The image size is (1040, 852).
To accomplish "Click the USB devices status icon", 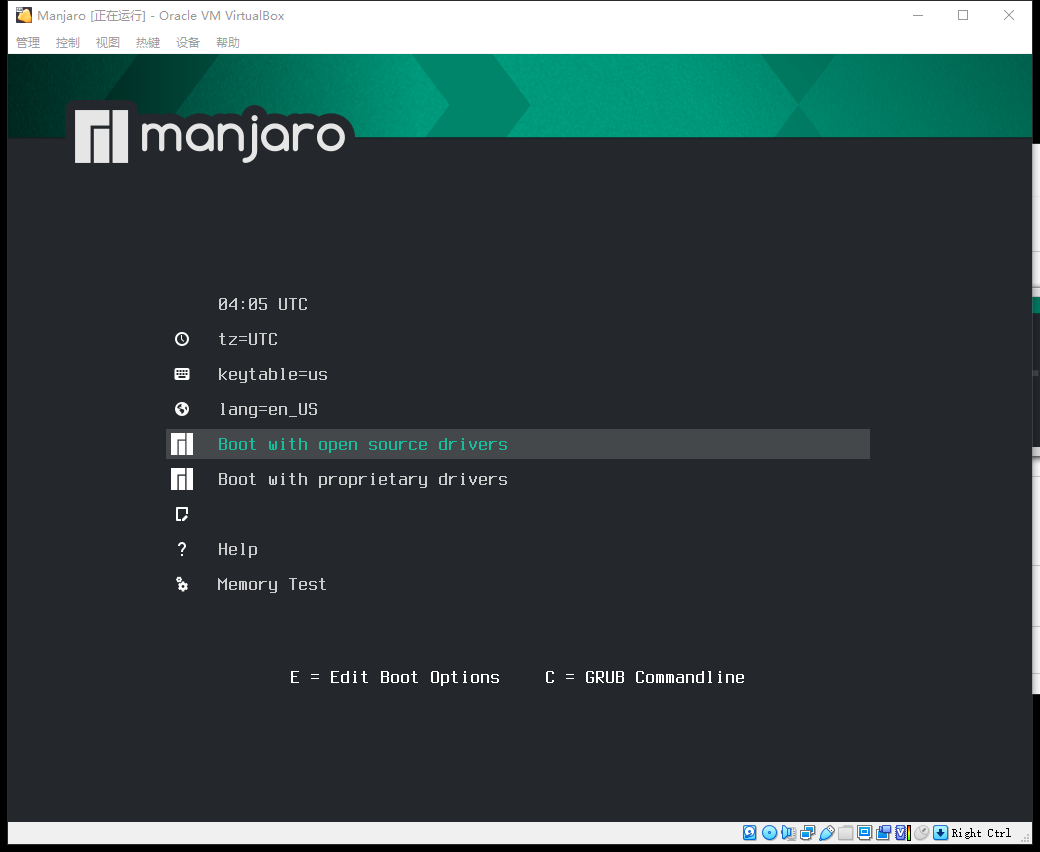I will pyautogui.click(x=826, y=833).
